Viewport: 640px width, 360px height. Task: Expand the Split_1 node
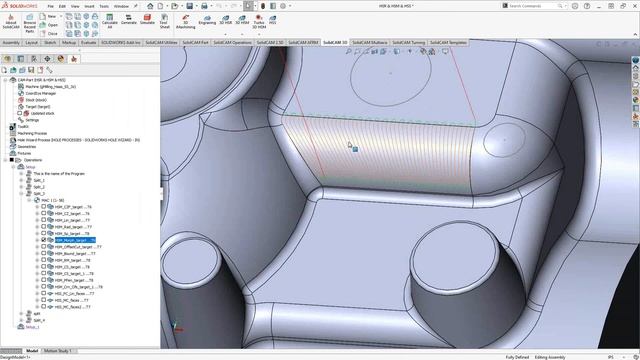coord(21,180)
